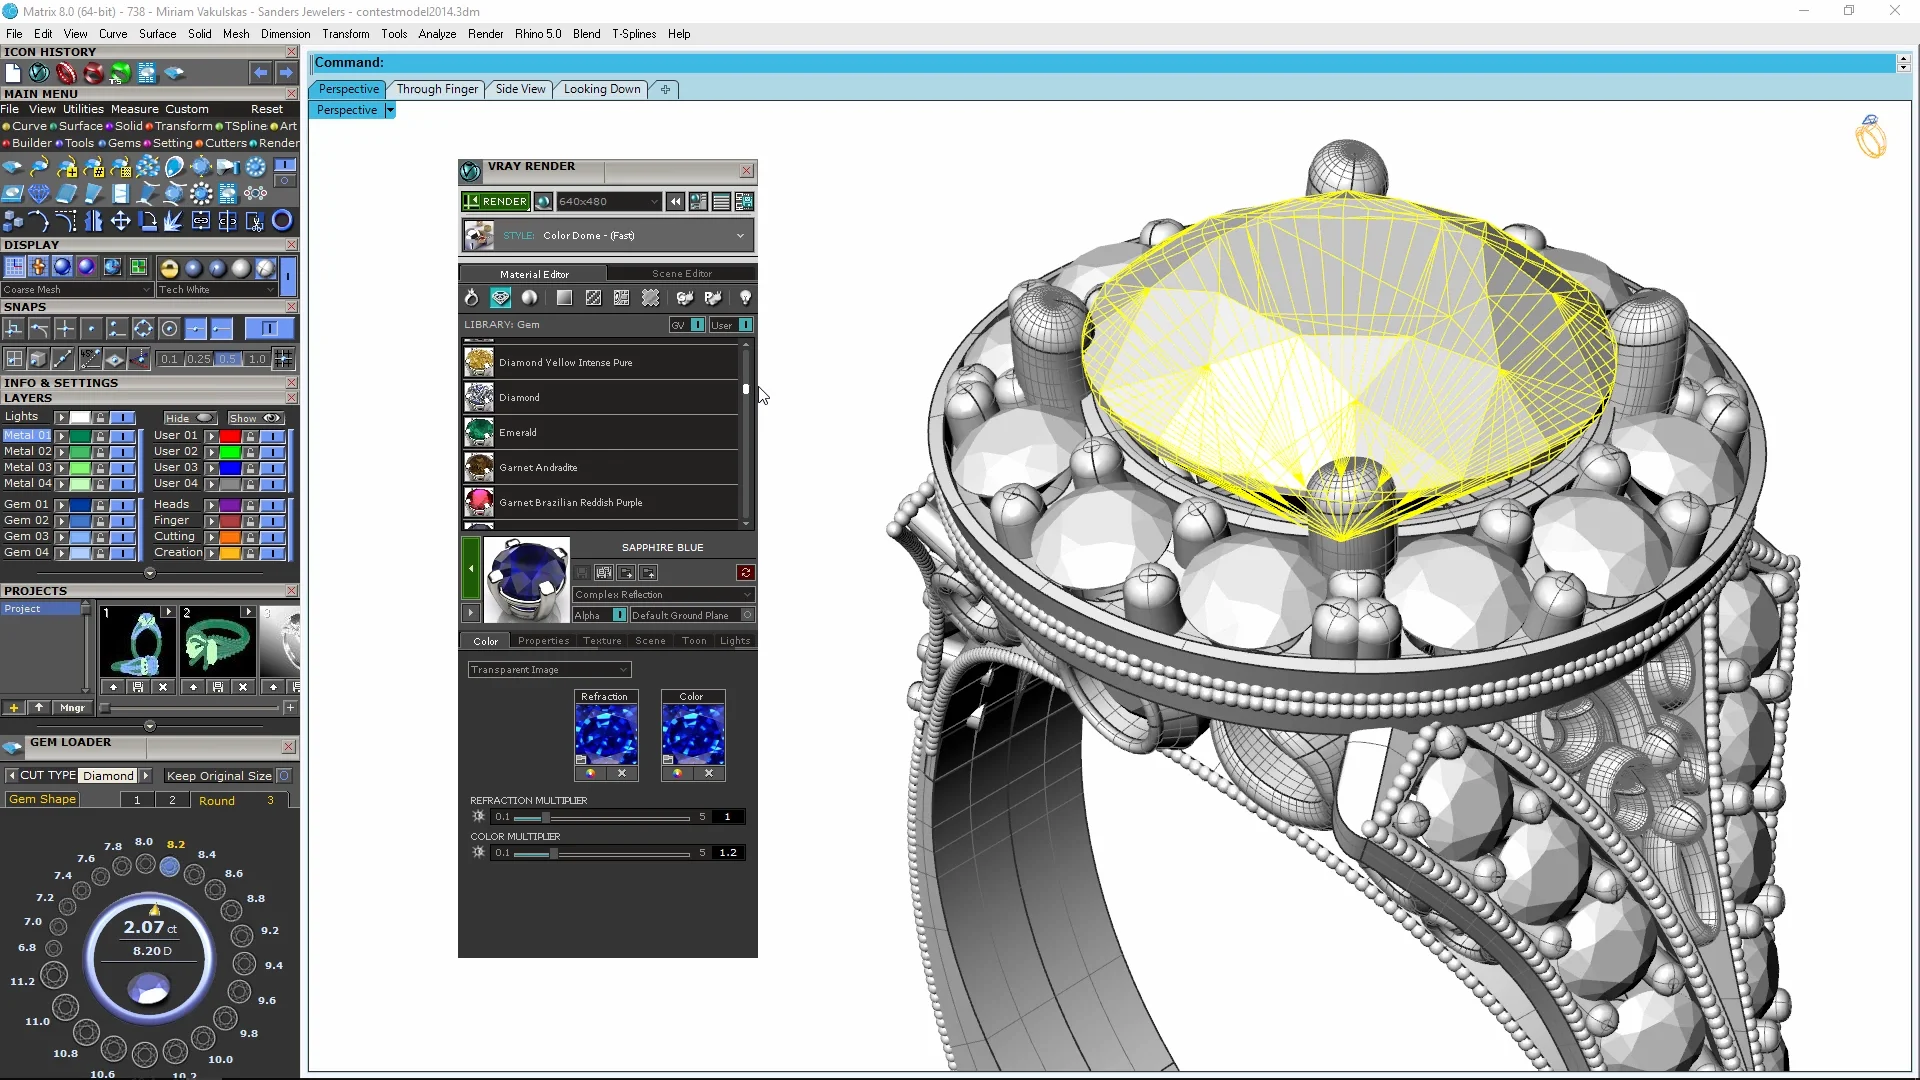
Task: Switch to the Perspective viewport tab
Action: (347, 88)
